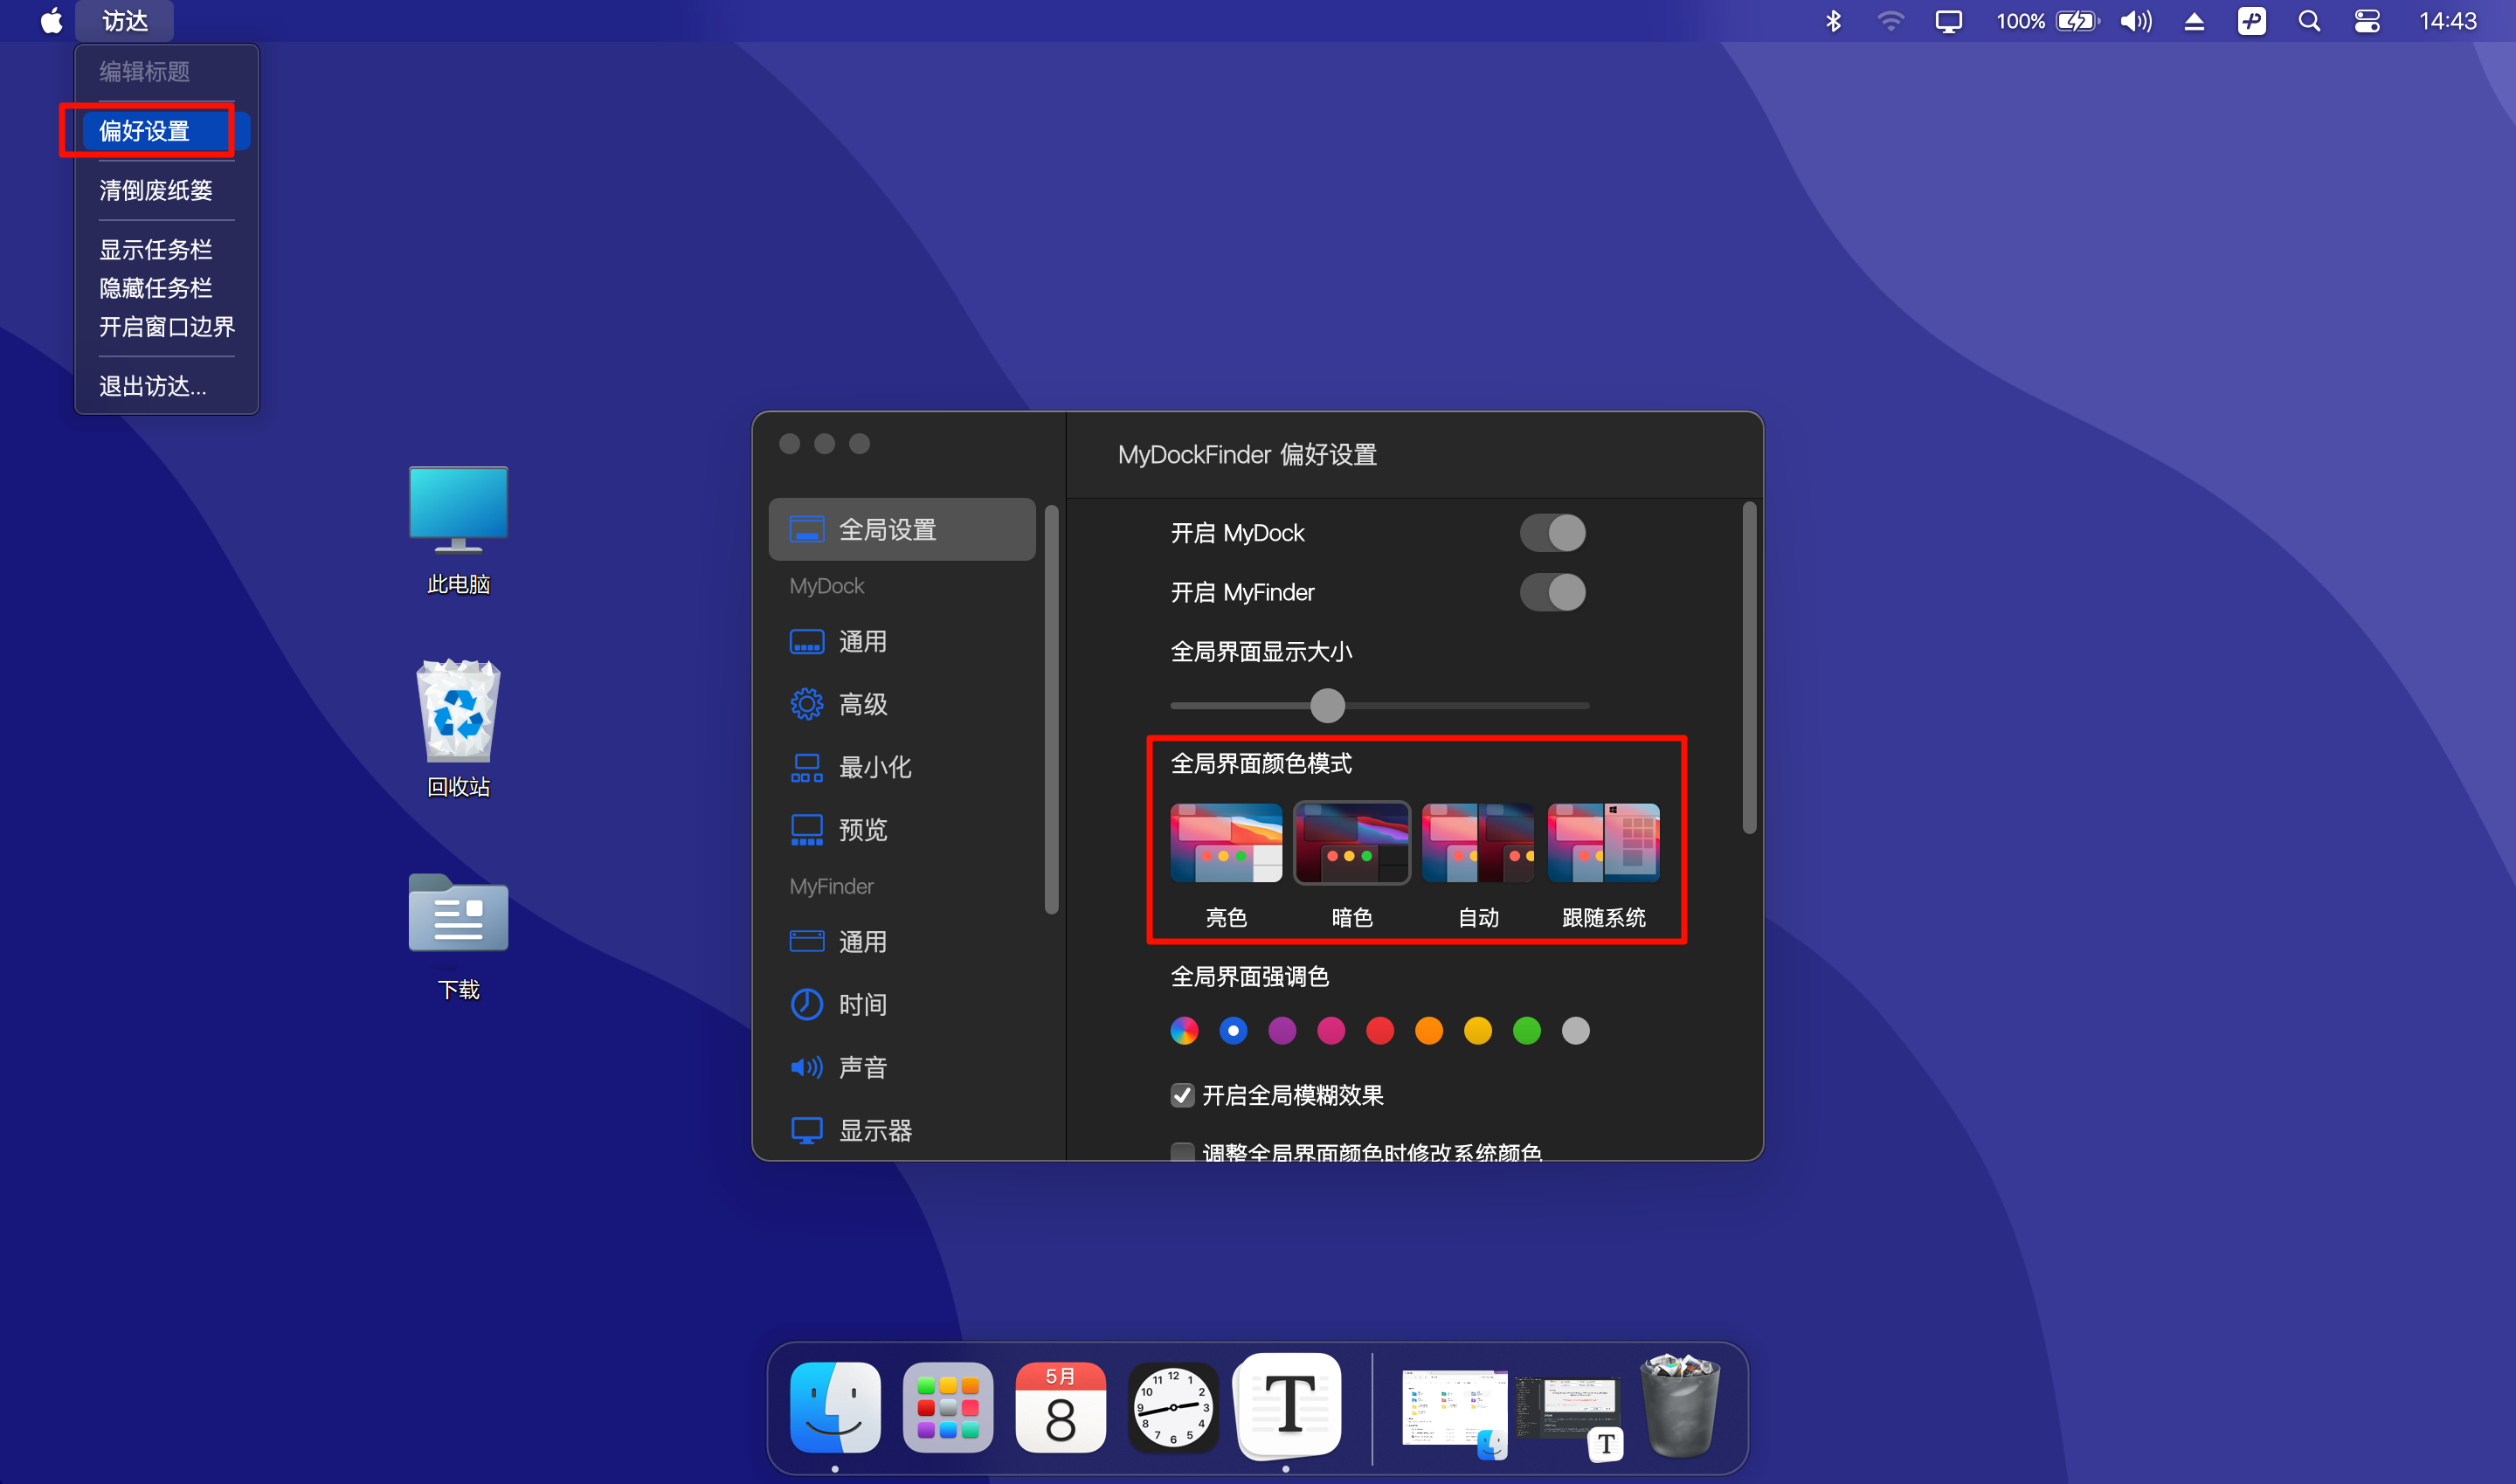Open the MyDock 高级 settings section
This screenshot has width=2516, height=1484.
(862, 704)
